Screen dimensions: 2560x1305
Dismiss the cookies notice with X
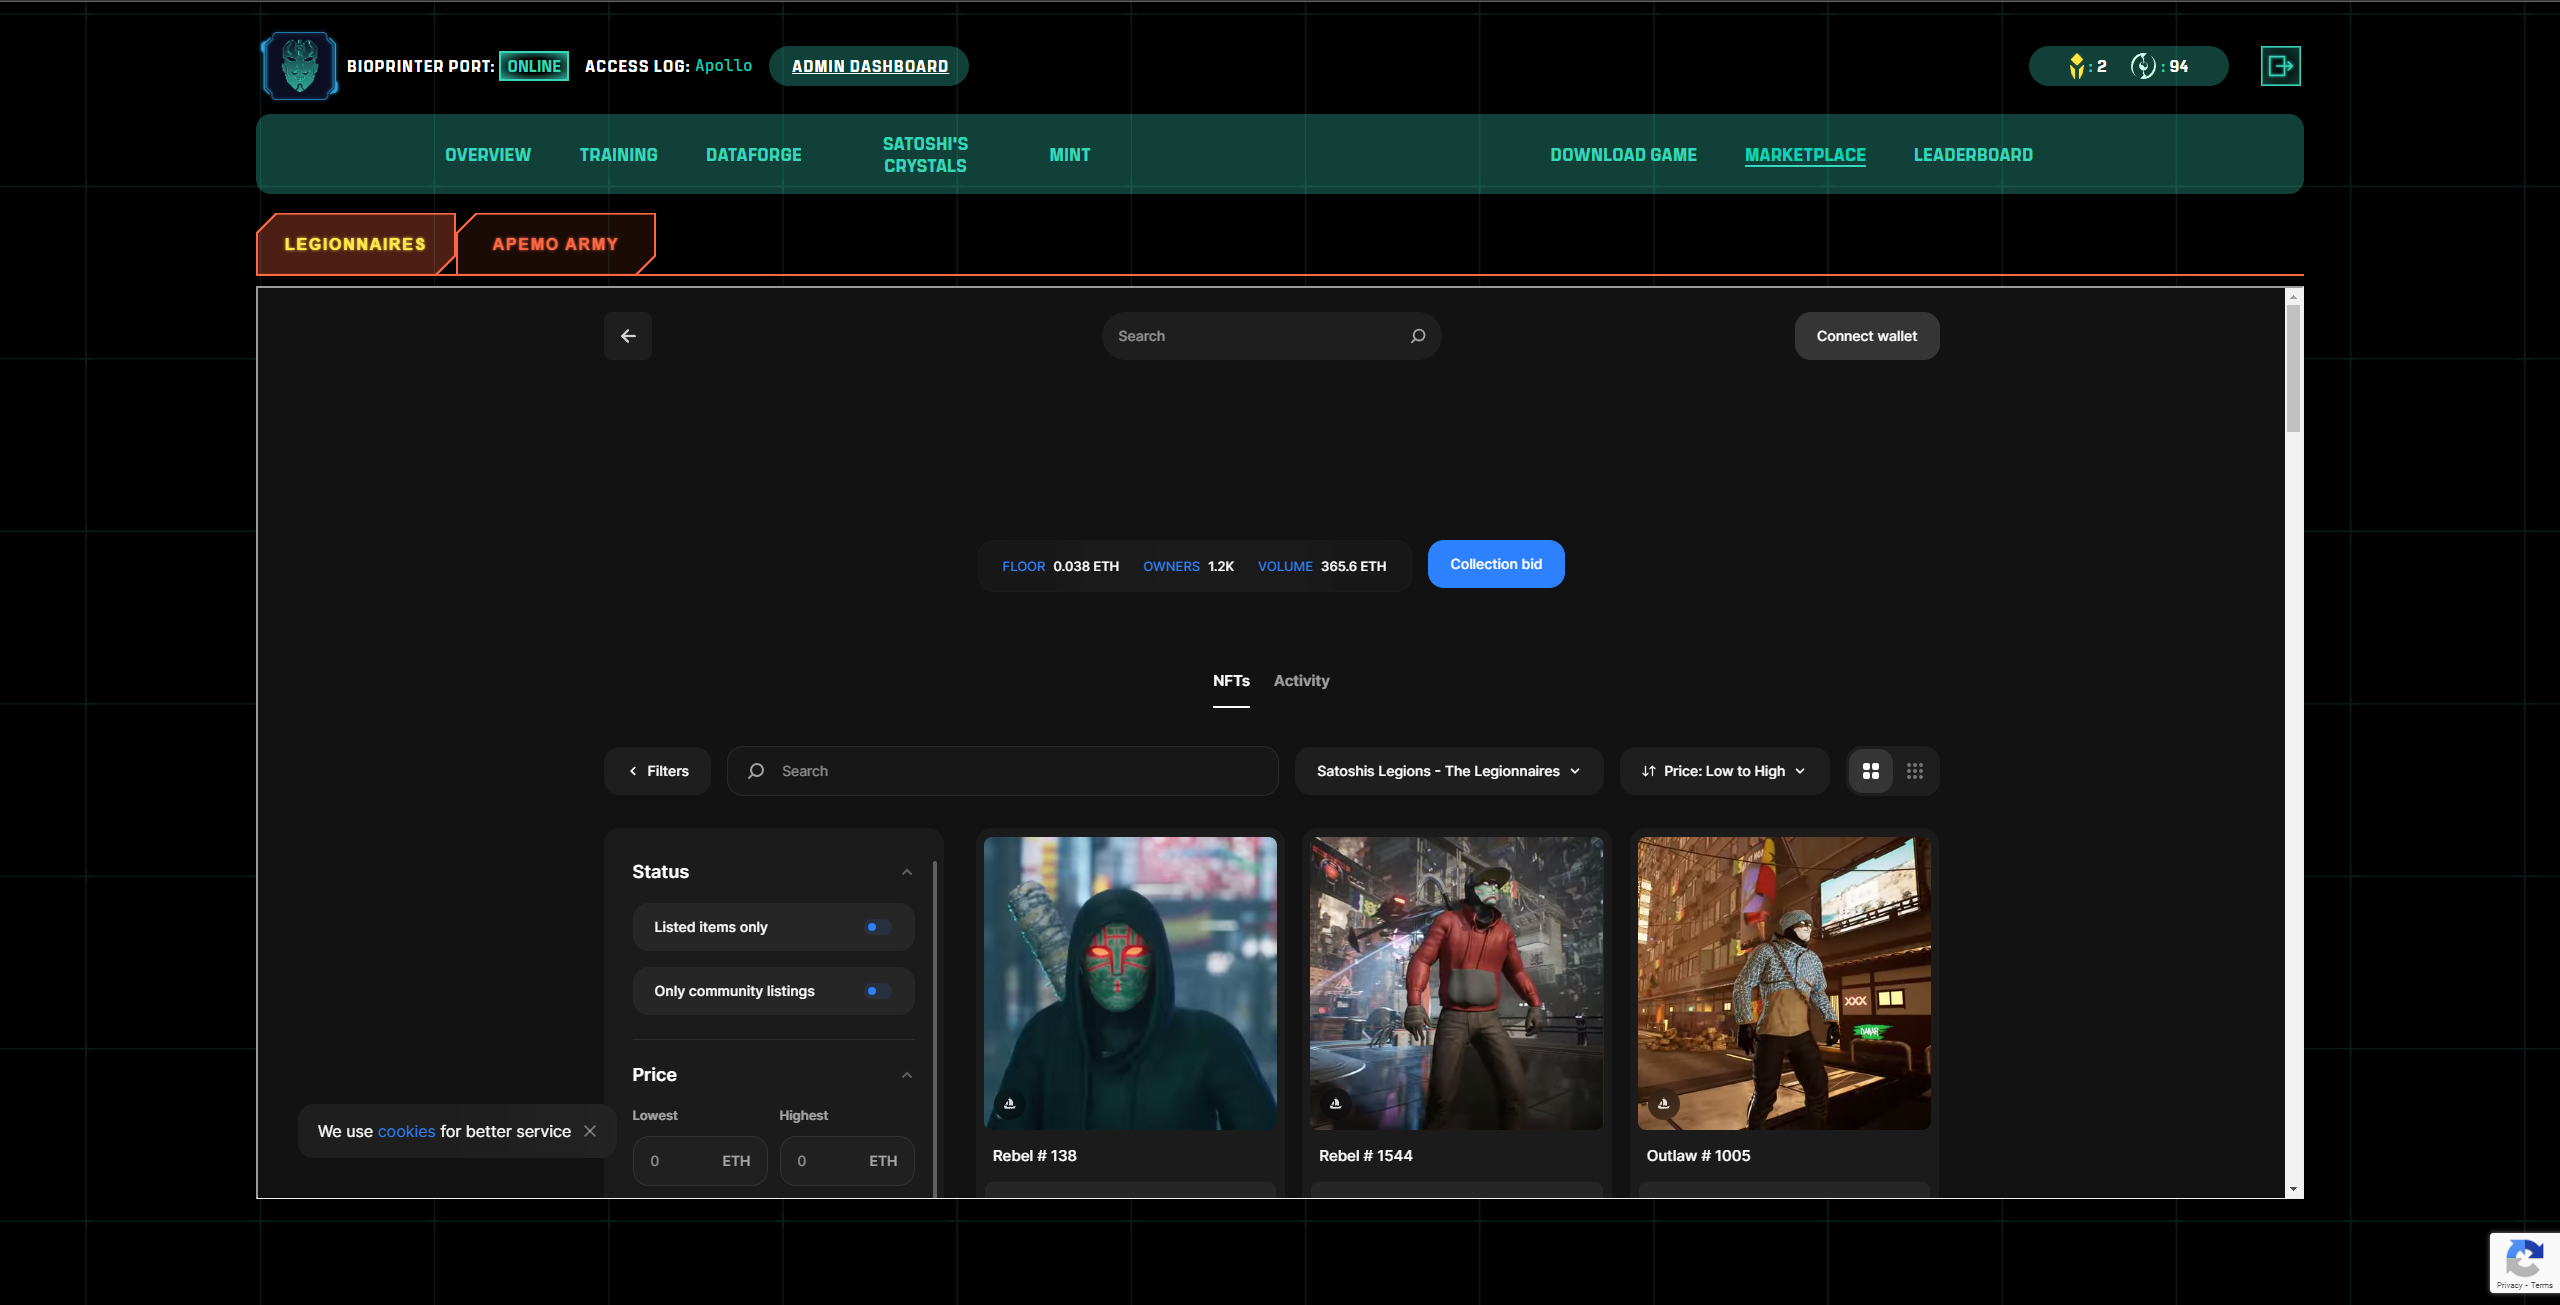pyautogui.click(x=590, y=1131)
